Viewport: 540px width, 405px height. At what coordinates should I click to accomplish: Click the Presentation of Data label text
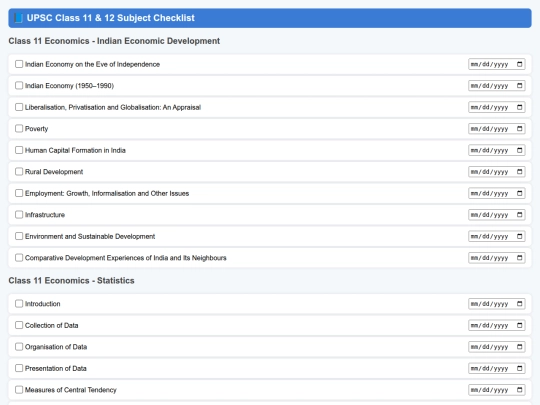56,368
